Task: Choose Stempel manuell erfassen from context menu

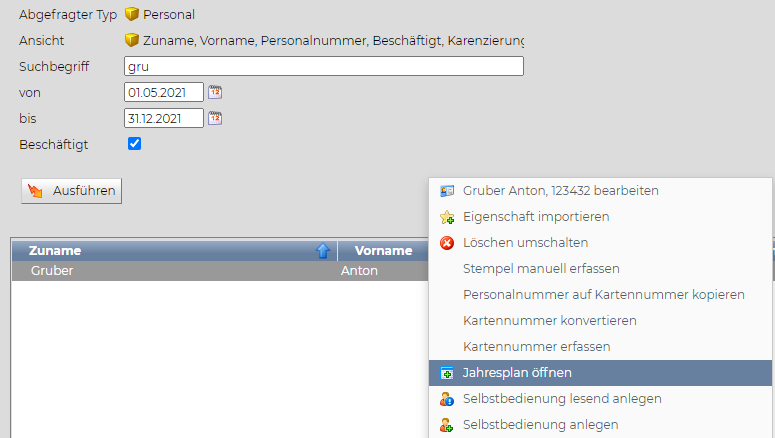Action: click(541, 269)
